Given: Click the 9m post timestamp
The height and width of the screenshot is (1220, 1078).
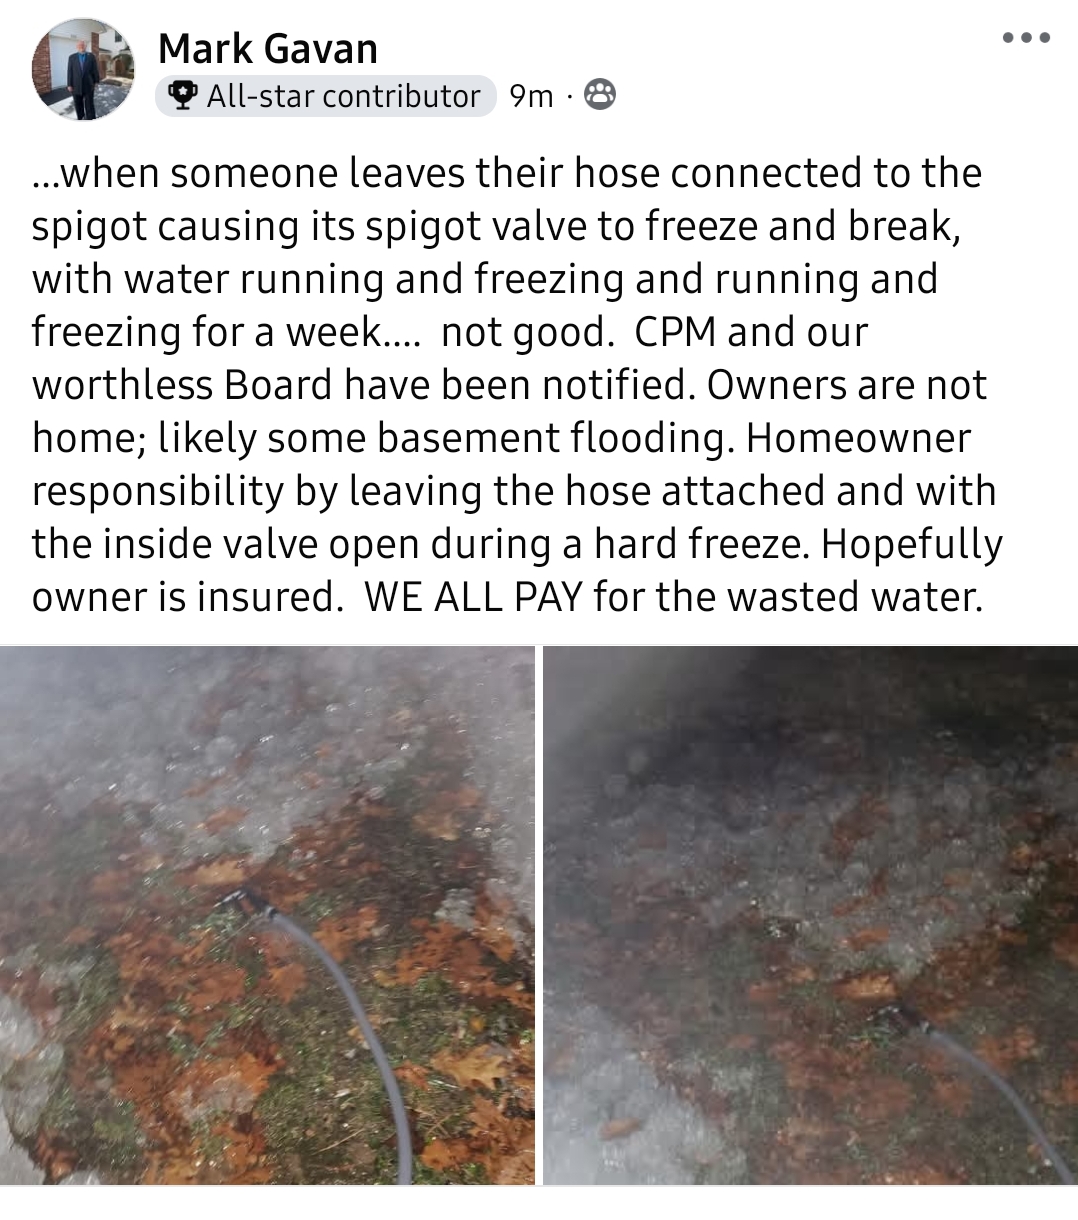Looking at the screenshot, I should point(531,96).
